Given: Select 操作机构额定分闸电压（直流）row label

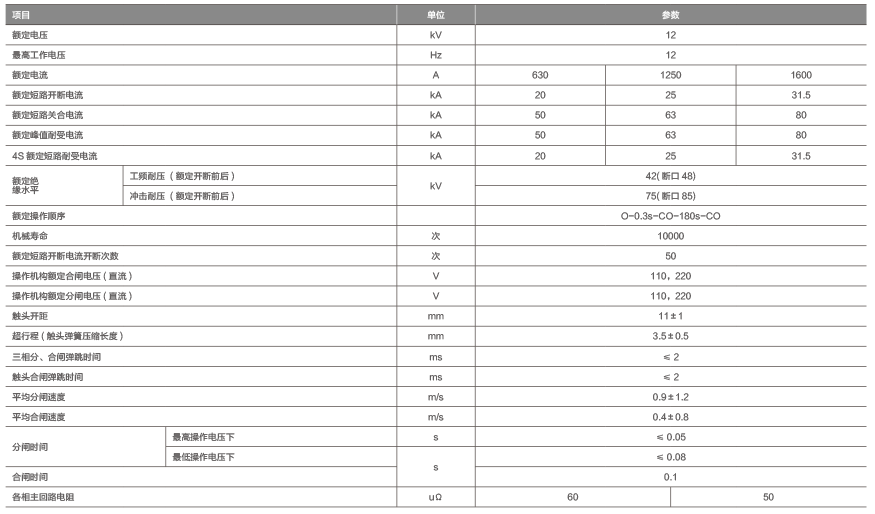Looking at the screenshot, I should point(72,297).
